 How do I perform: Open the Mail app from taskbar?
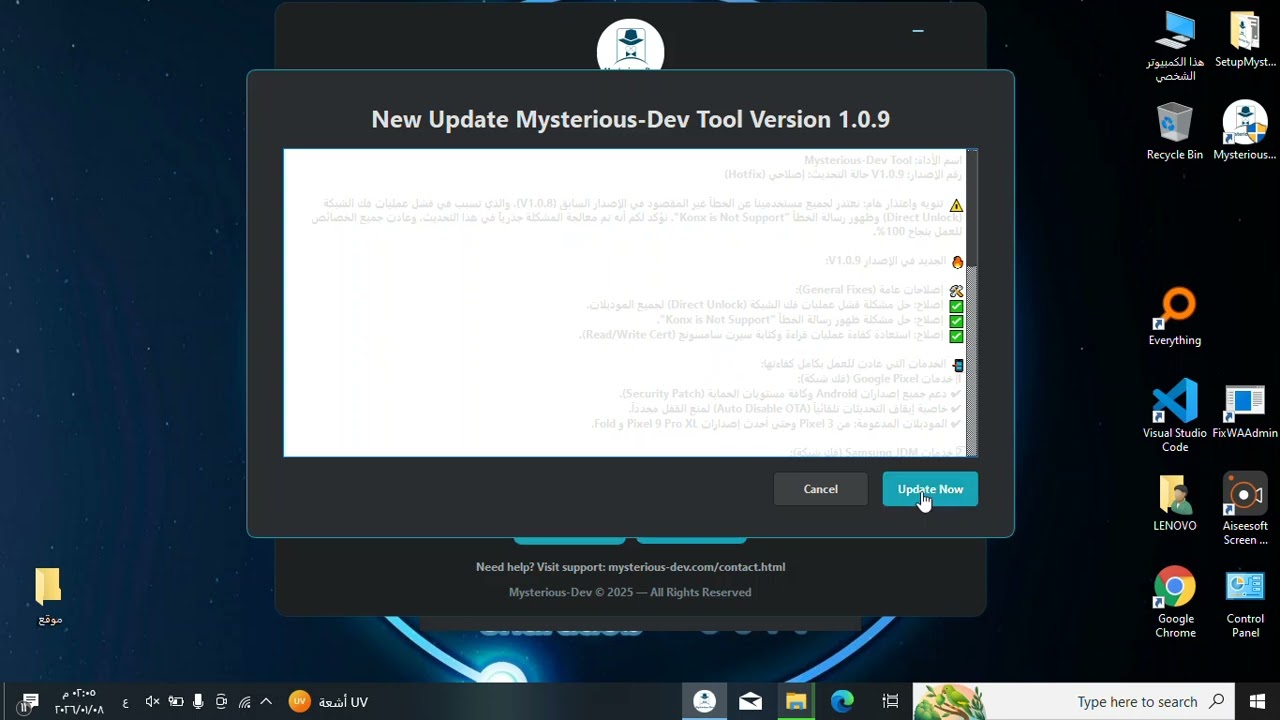(750, 701)
